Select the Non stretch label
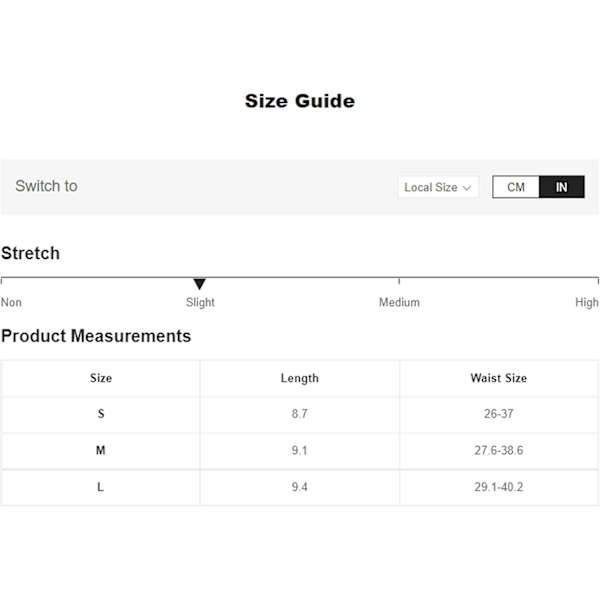 [11, 302]
